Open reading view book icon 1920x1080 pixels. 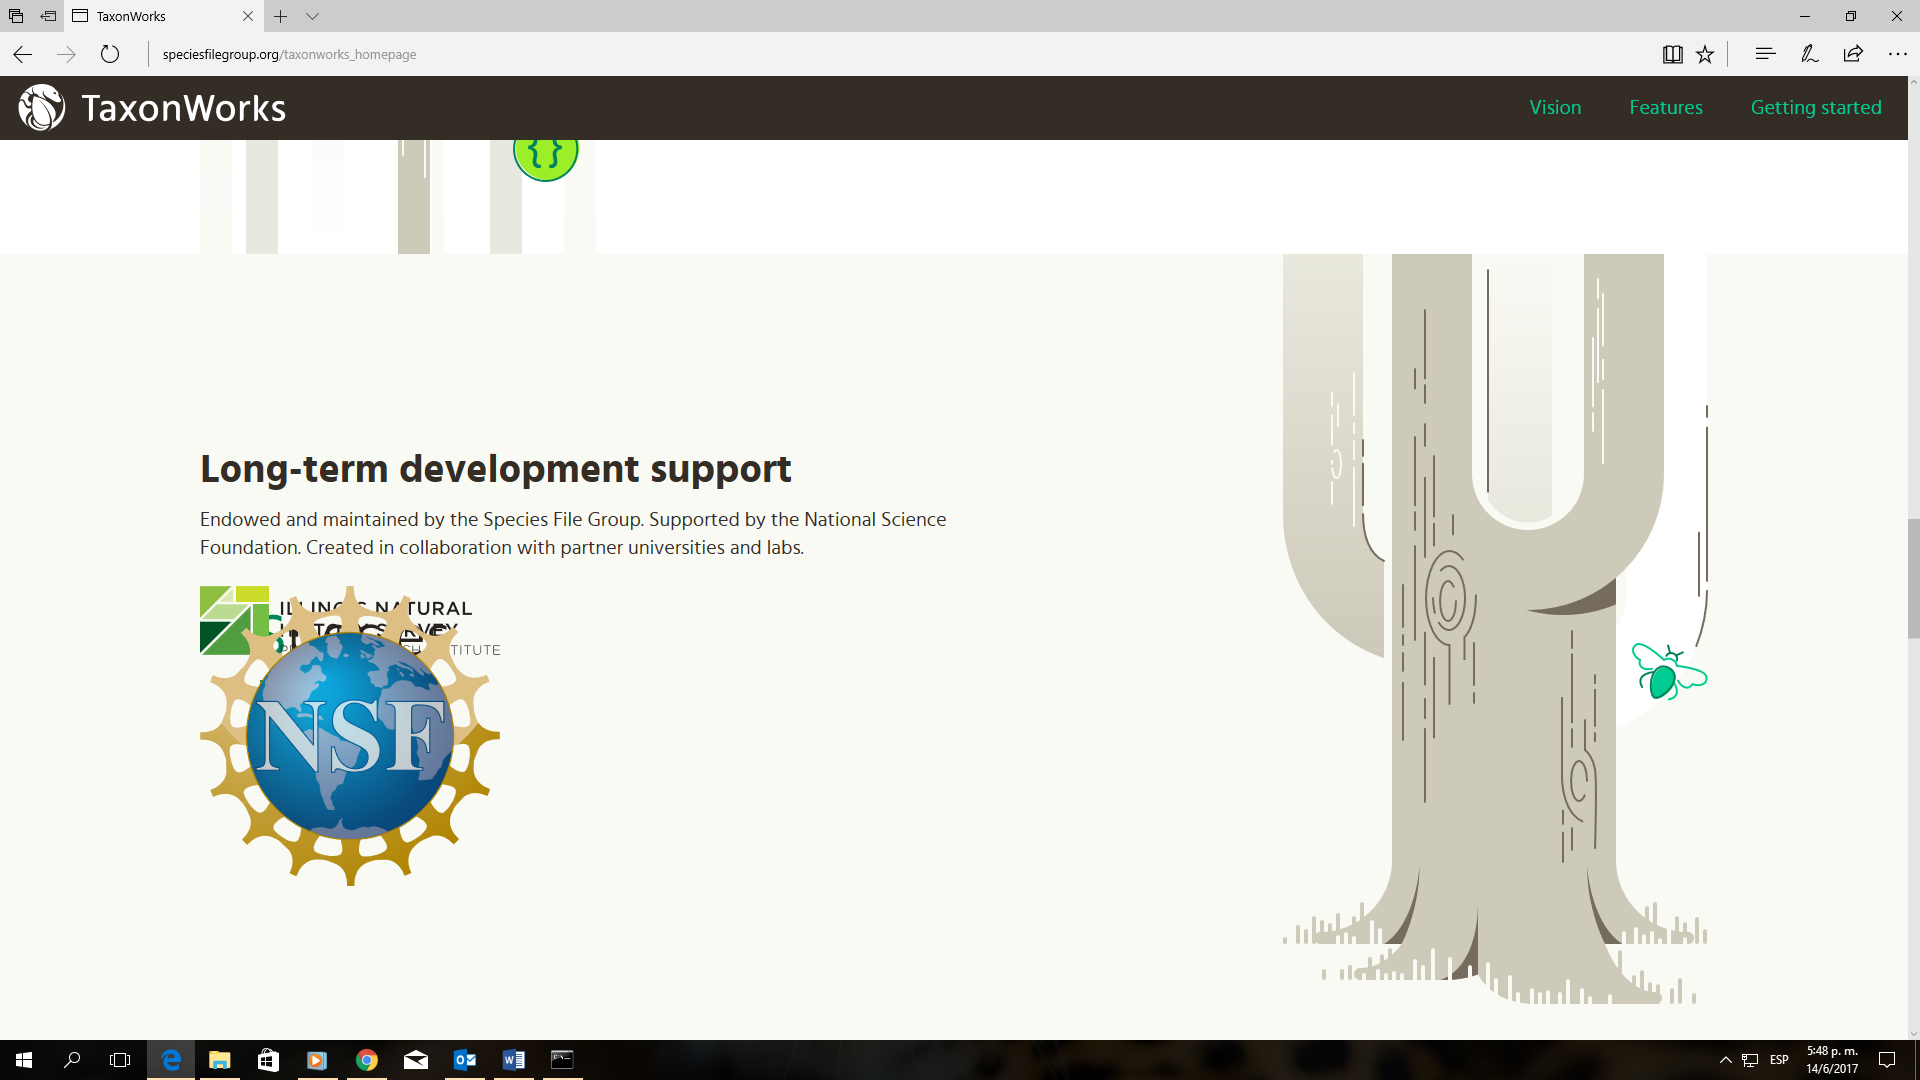point(1672,54)
